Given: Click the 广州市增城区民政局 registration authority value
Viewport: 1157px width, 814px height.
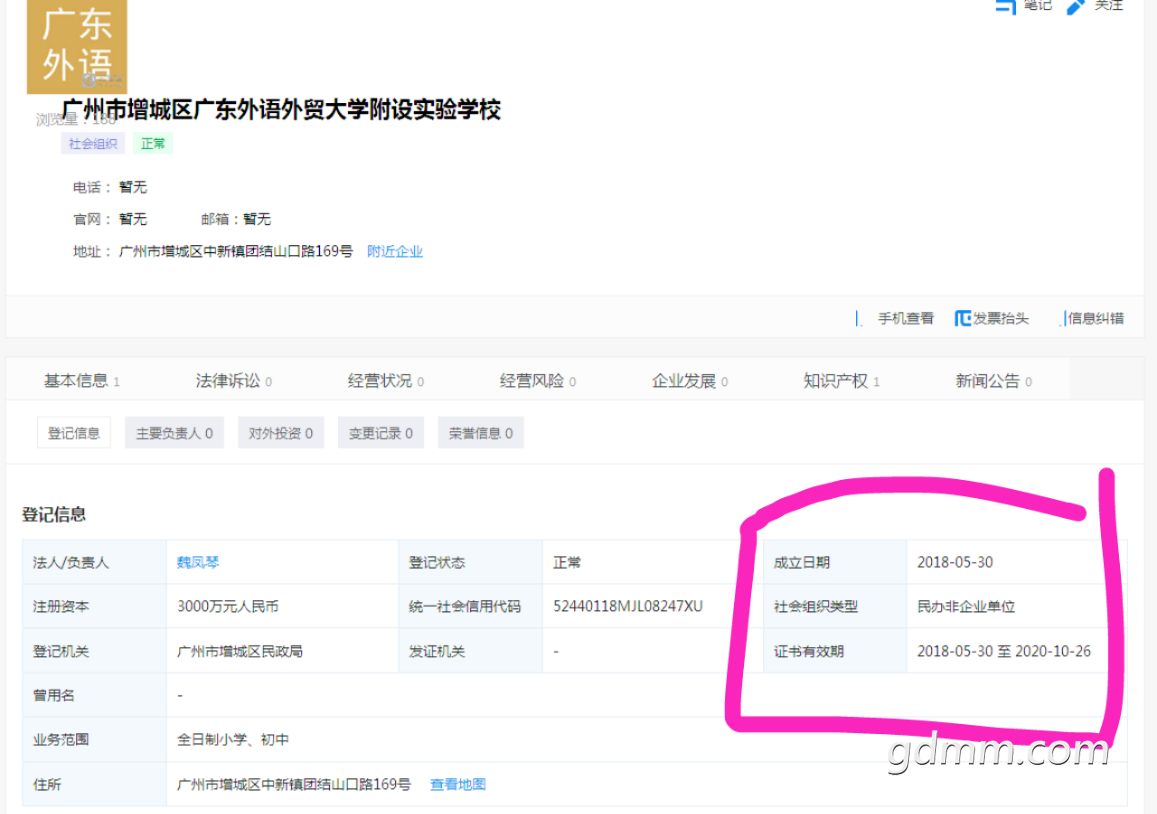Looking at the screenshot, I should pos(240,651).
